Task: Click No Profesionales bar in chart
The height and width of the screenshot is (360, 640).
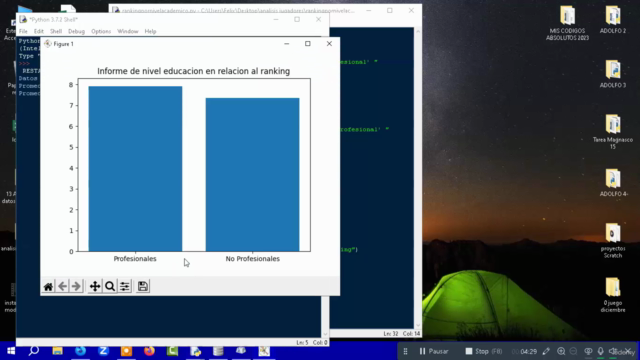Action: pos(252,175)
